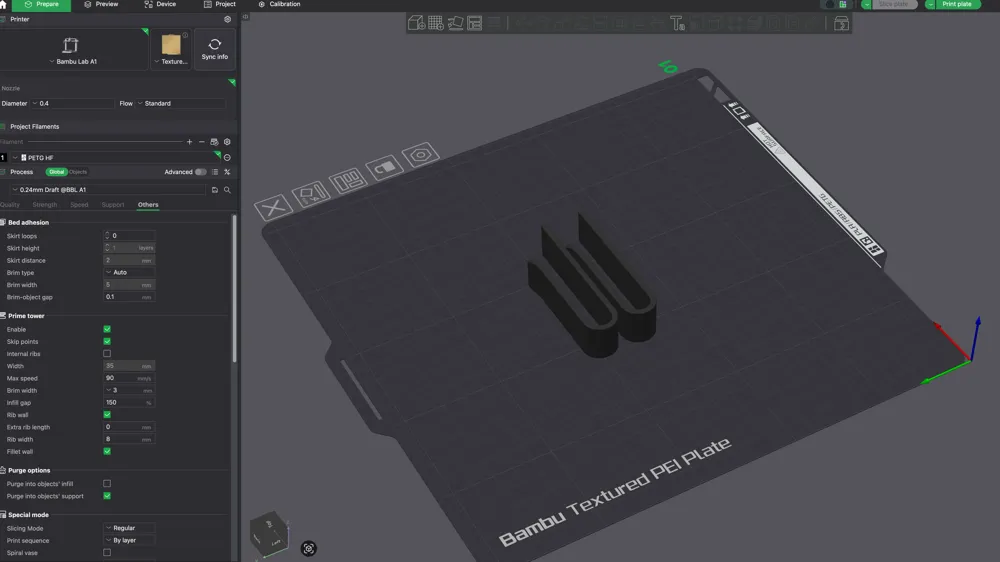Toggle the Fillet wall checkbox
Screen dimensions: 1000x562
point(107,451)
